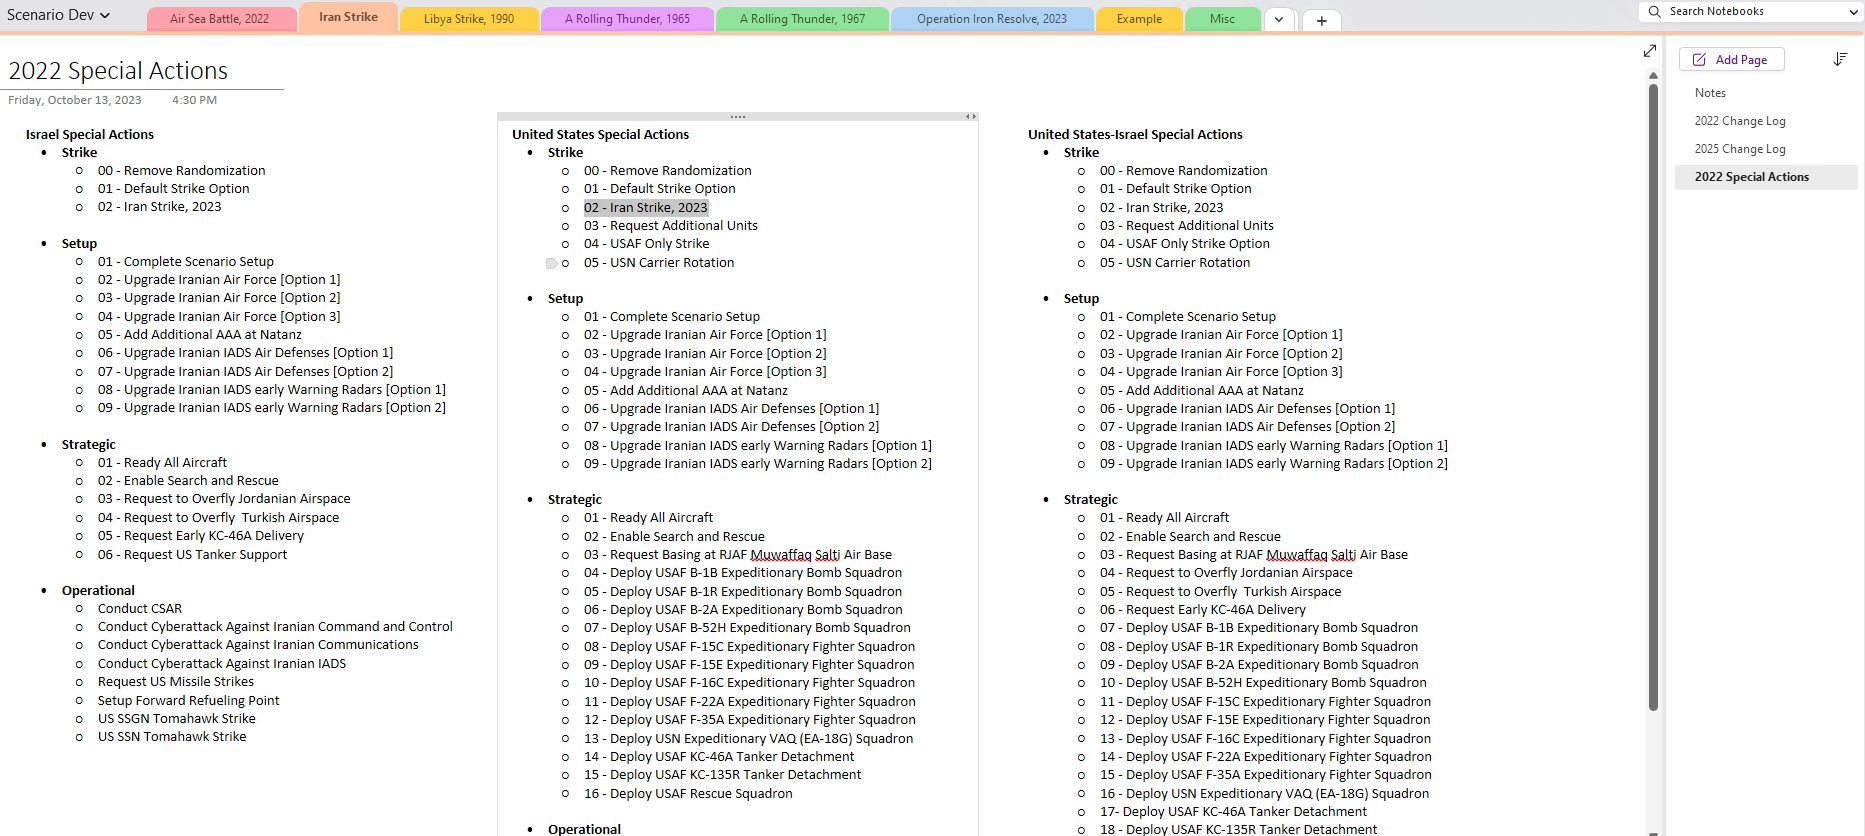Click 05 - Request Early KC-46A Delivery
Viewport: 1865px width, 836px height.
point(201,536)
